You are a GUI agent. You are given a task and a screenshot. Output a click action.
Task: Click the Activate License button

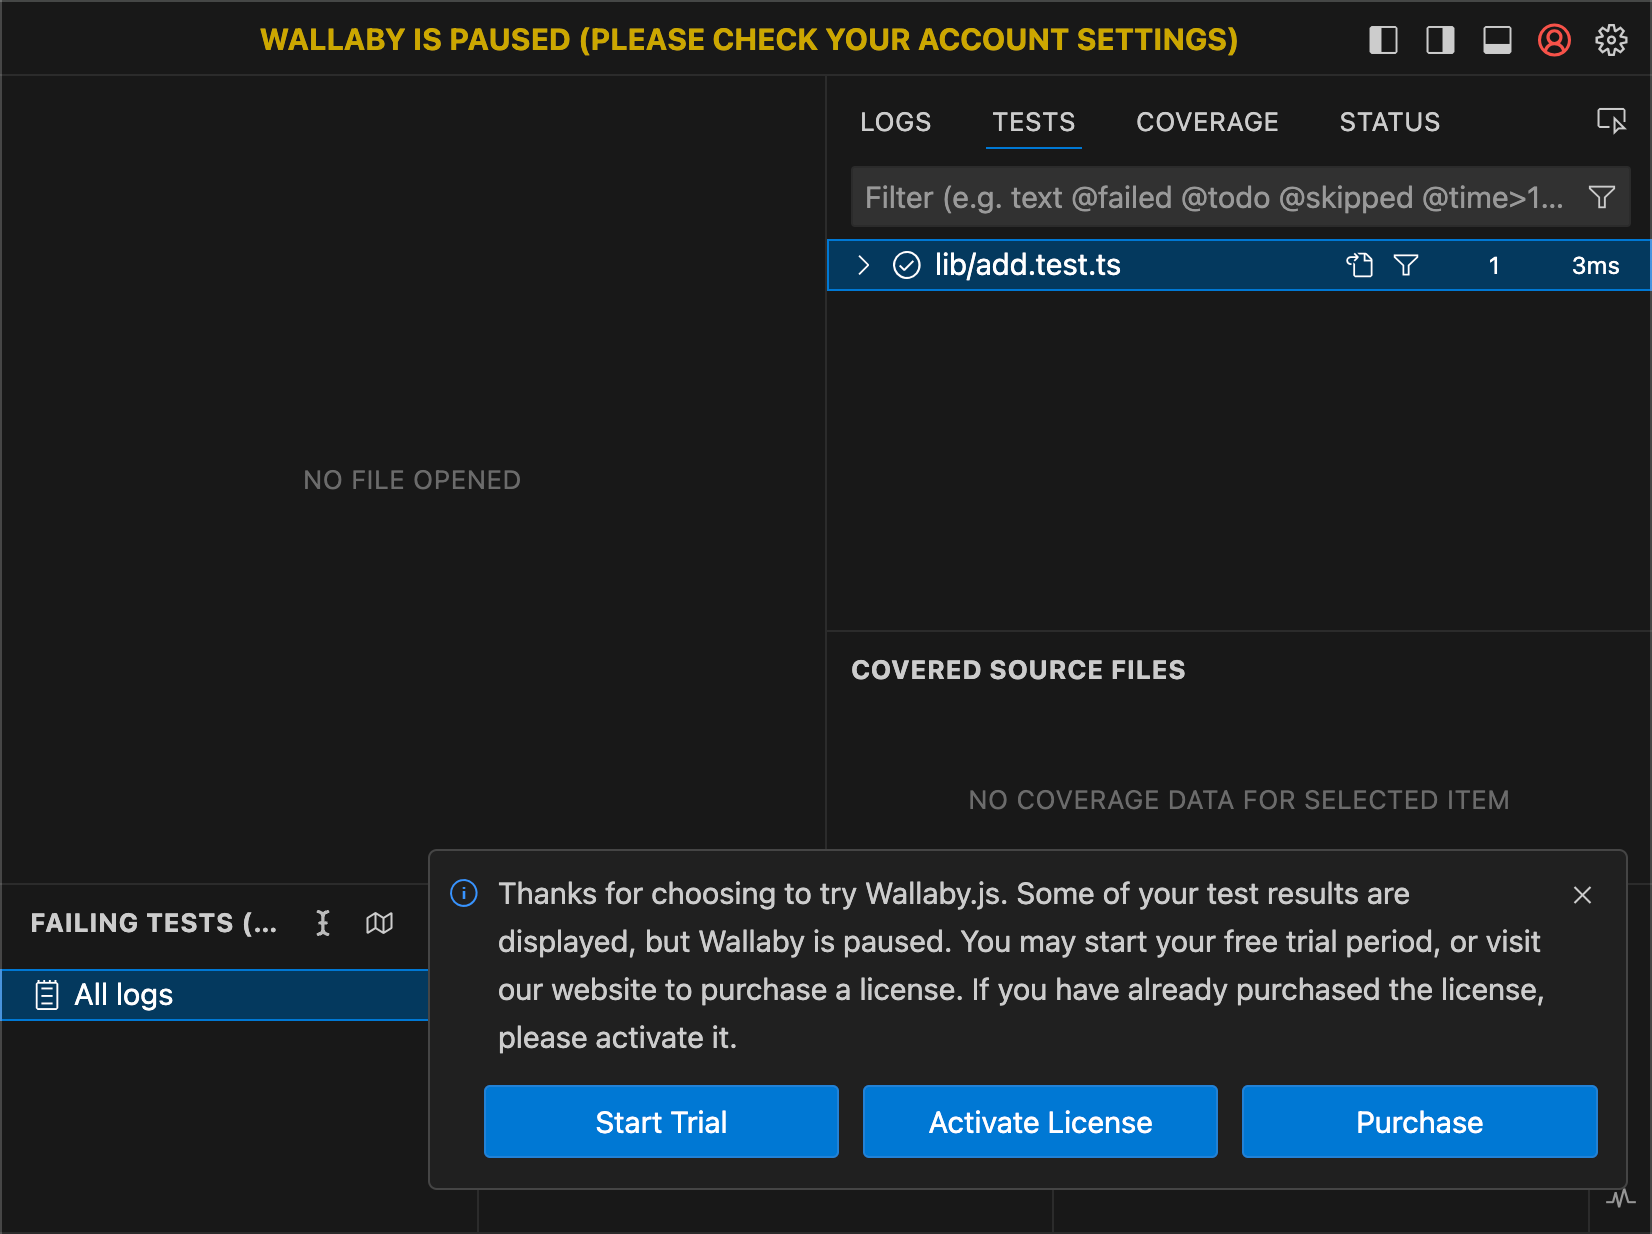[x=1040, y=1122]
